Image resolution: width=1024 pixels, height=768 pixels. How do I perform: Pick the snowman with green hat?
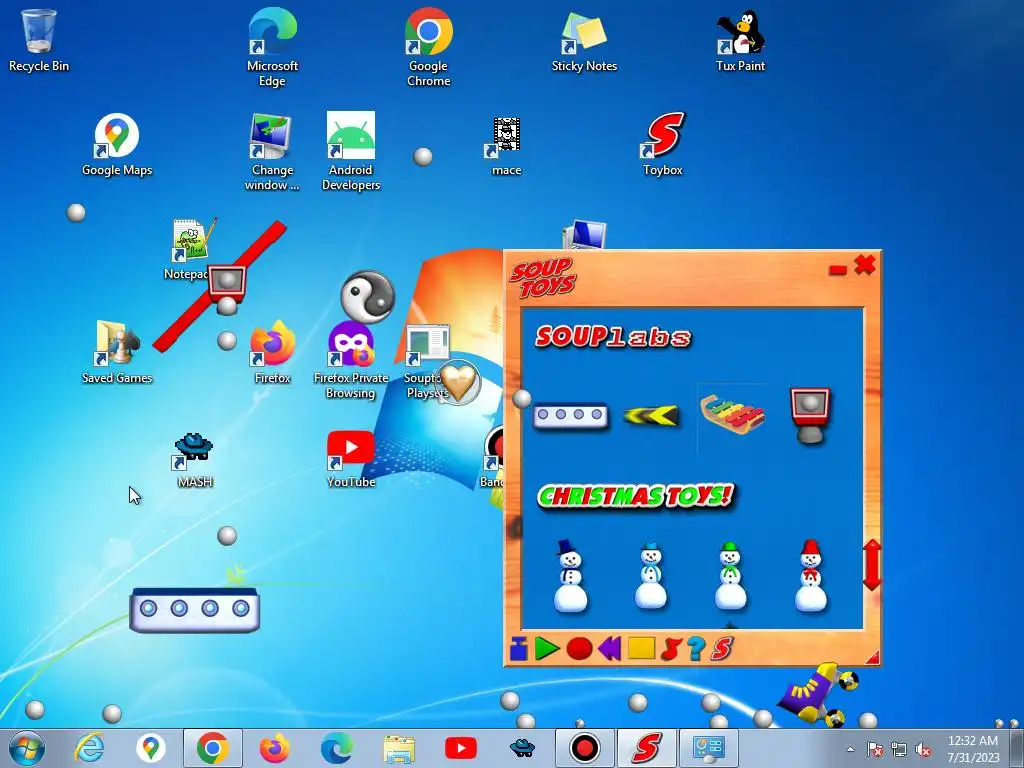[x=730, y=576]
